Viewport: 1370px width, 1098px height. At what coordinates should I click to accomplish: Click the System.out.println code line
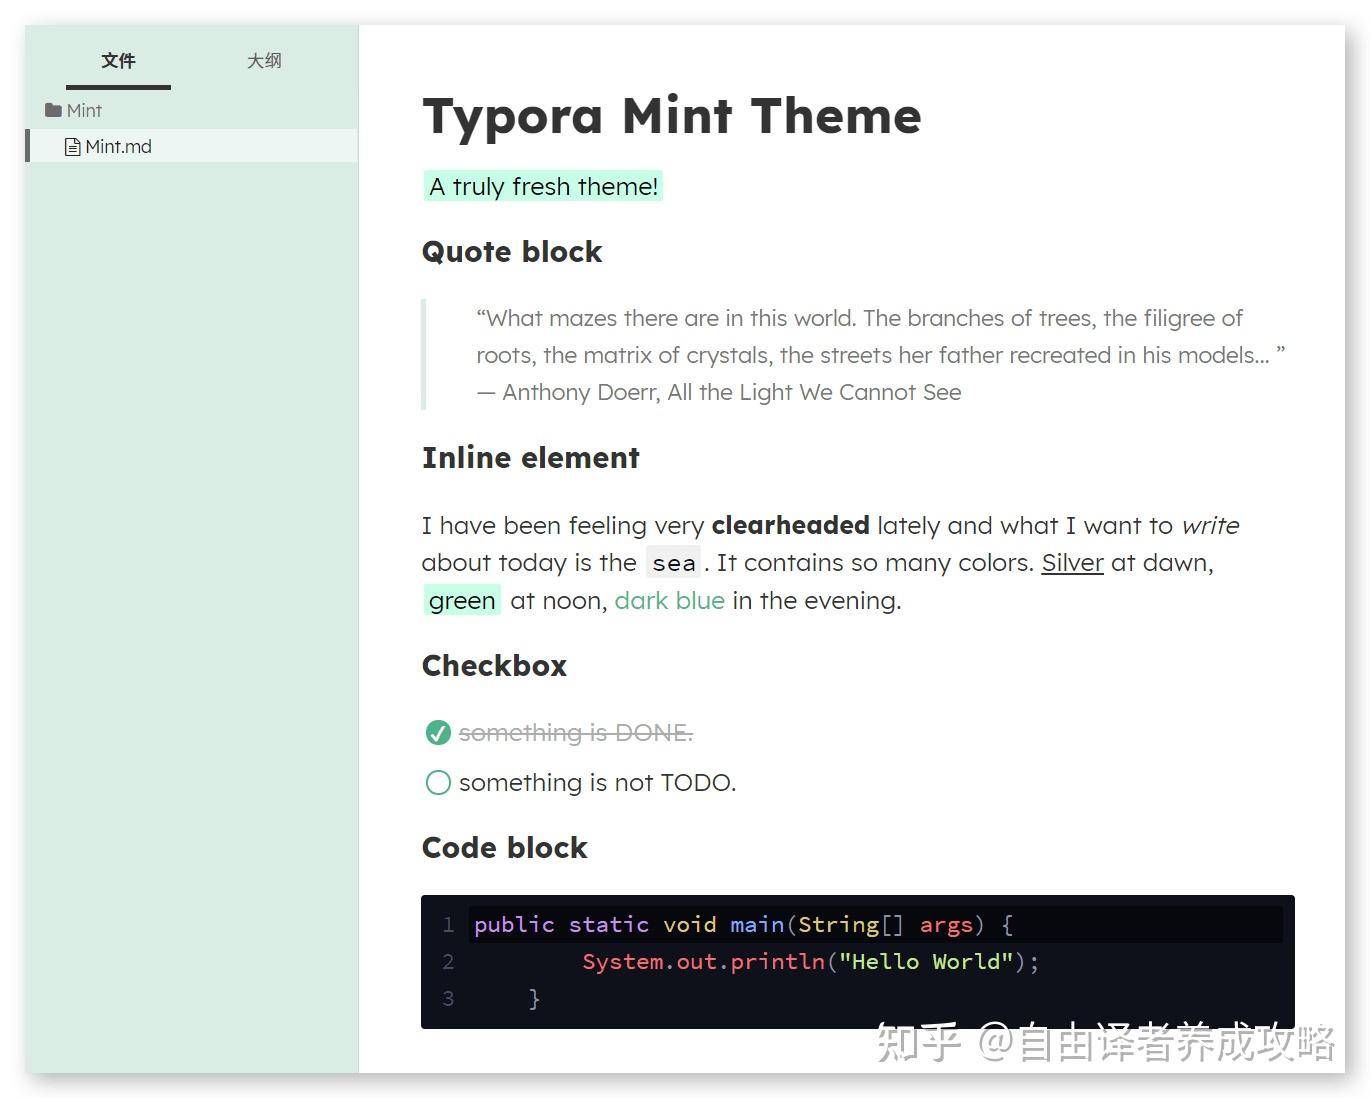tap(811, 961)
